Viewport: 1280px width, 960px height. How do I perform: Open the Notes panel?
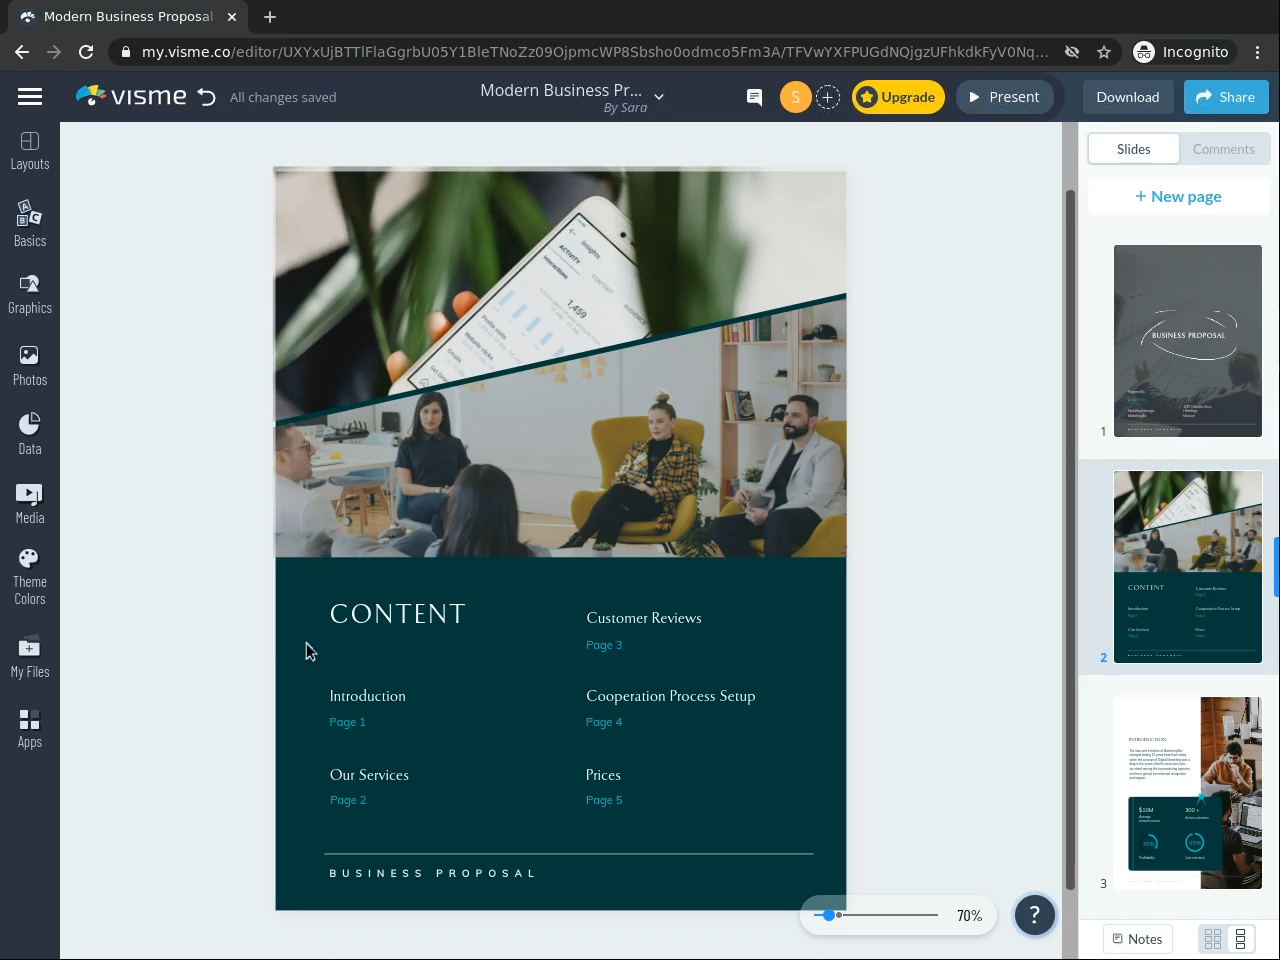pos(1138,939)
